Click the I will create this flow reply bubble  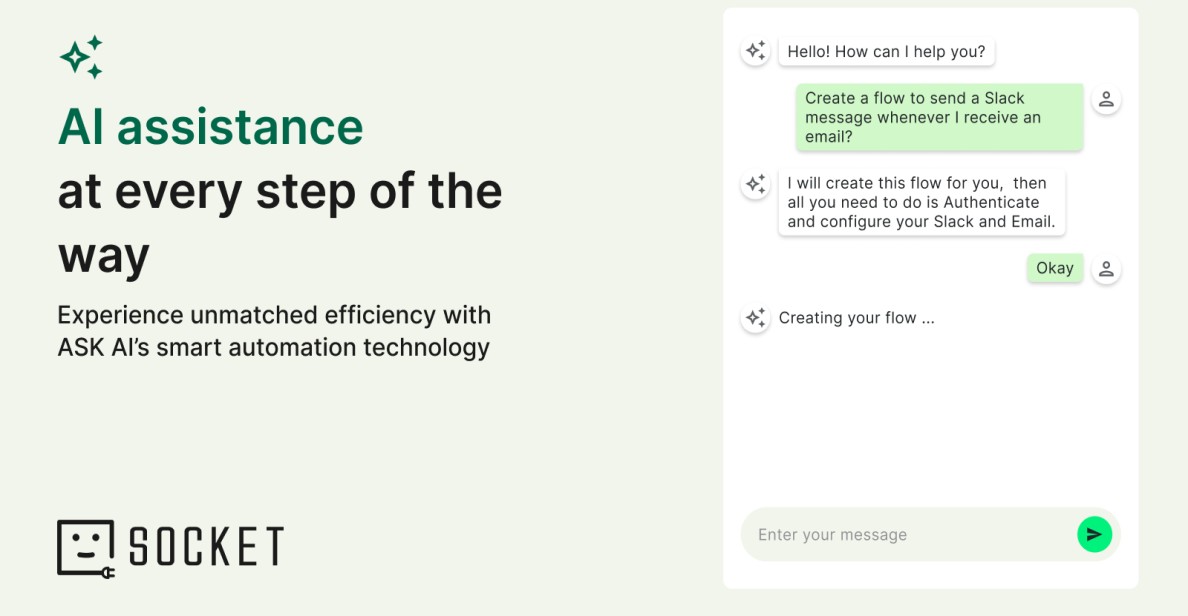(921, 202)
